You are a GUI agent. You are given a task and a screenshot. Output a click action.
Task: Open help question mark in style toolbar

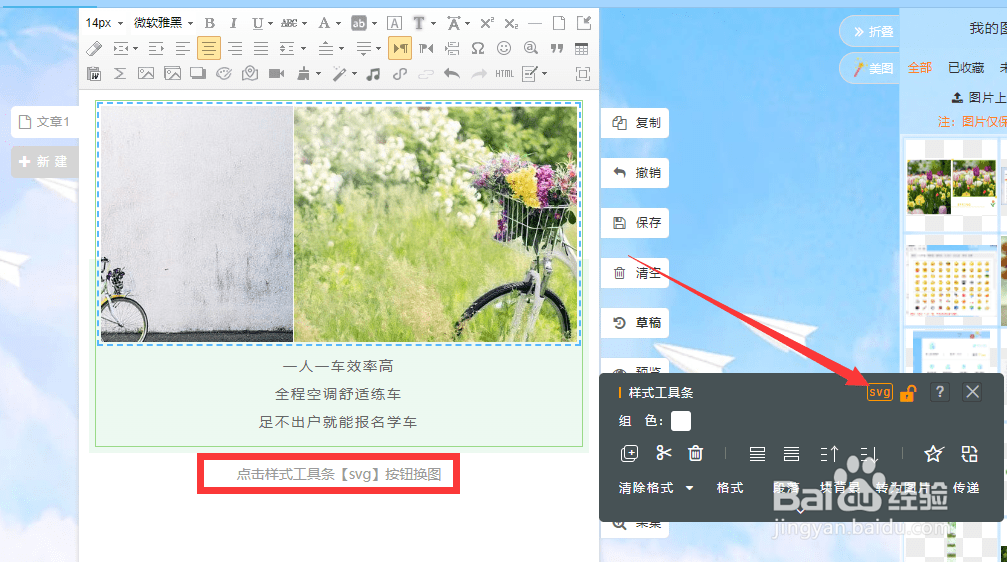(x=940, y=392)
